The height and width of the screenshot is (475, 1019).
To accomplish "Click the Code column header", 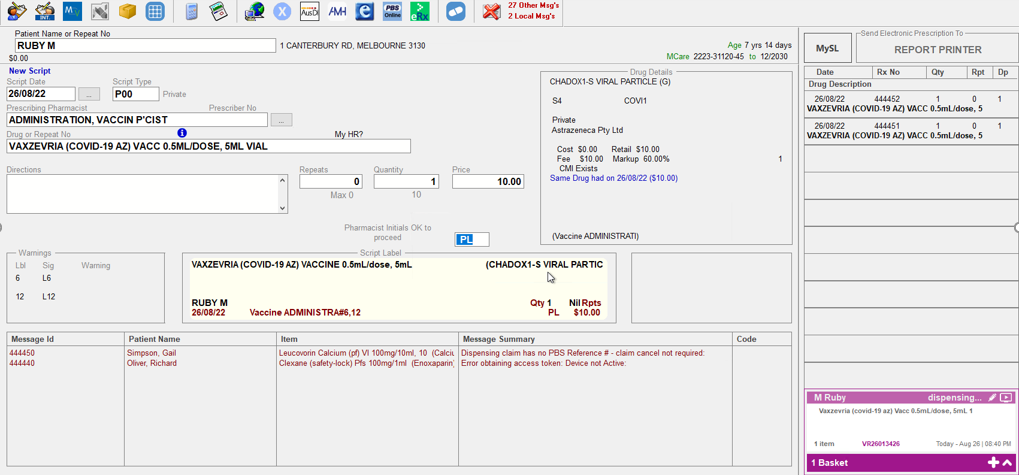I will (x=761, y=339).
